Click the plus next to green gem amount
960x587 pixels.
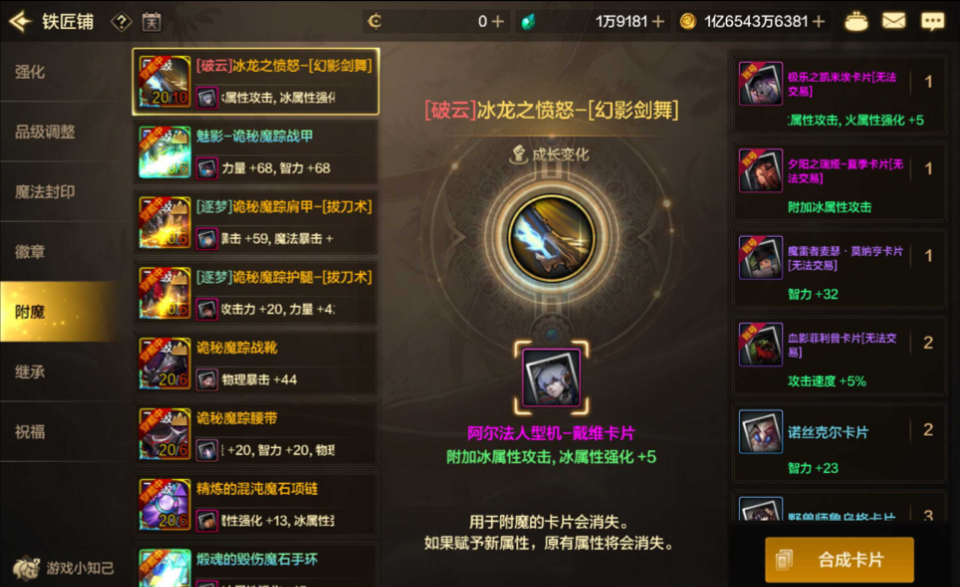coord(658,21)
